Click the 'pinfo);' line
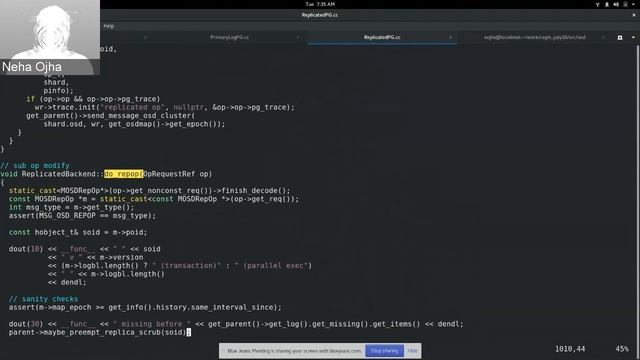 pyautogui.click(x=58, y=91)
